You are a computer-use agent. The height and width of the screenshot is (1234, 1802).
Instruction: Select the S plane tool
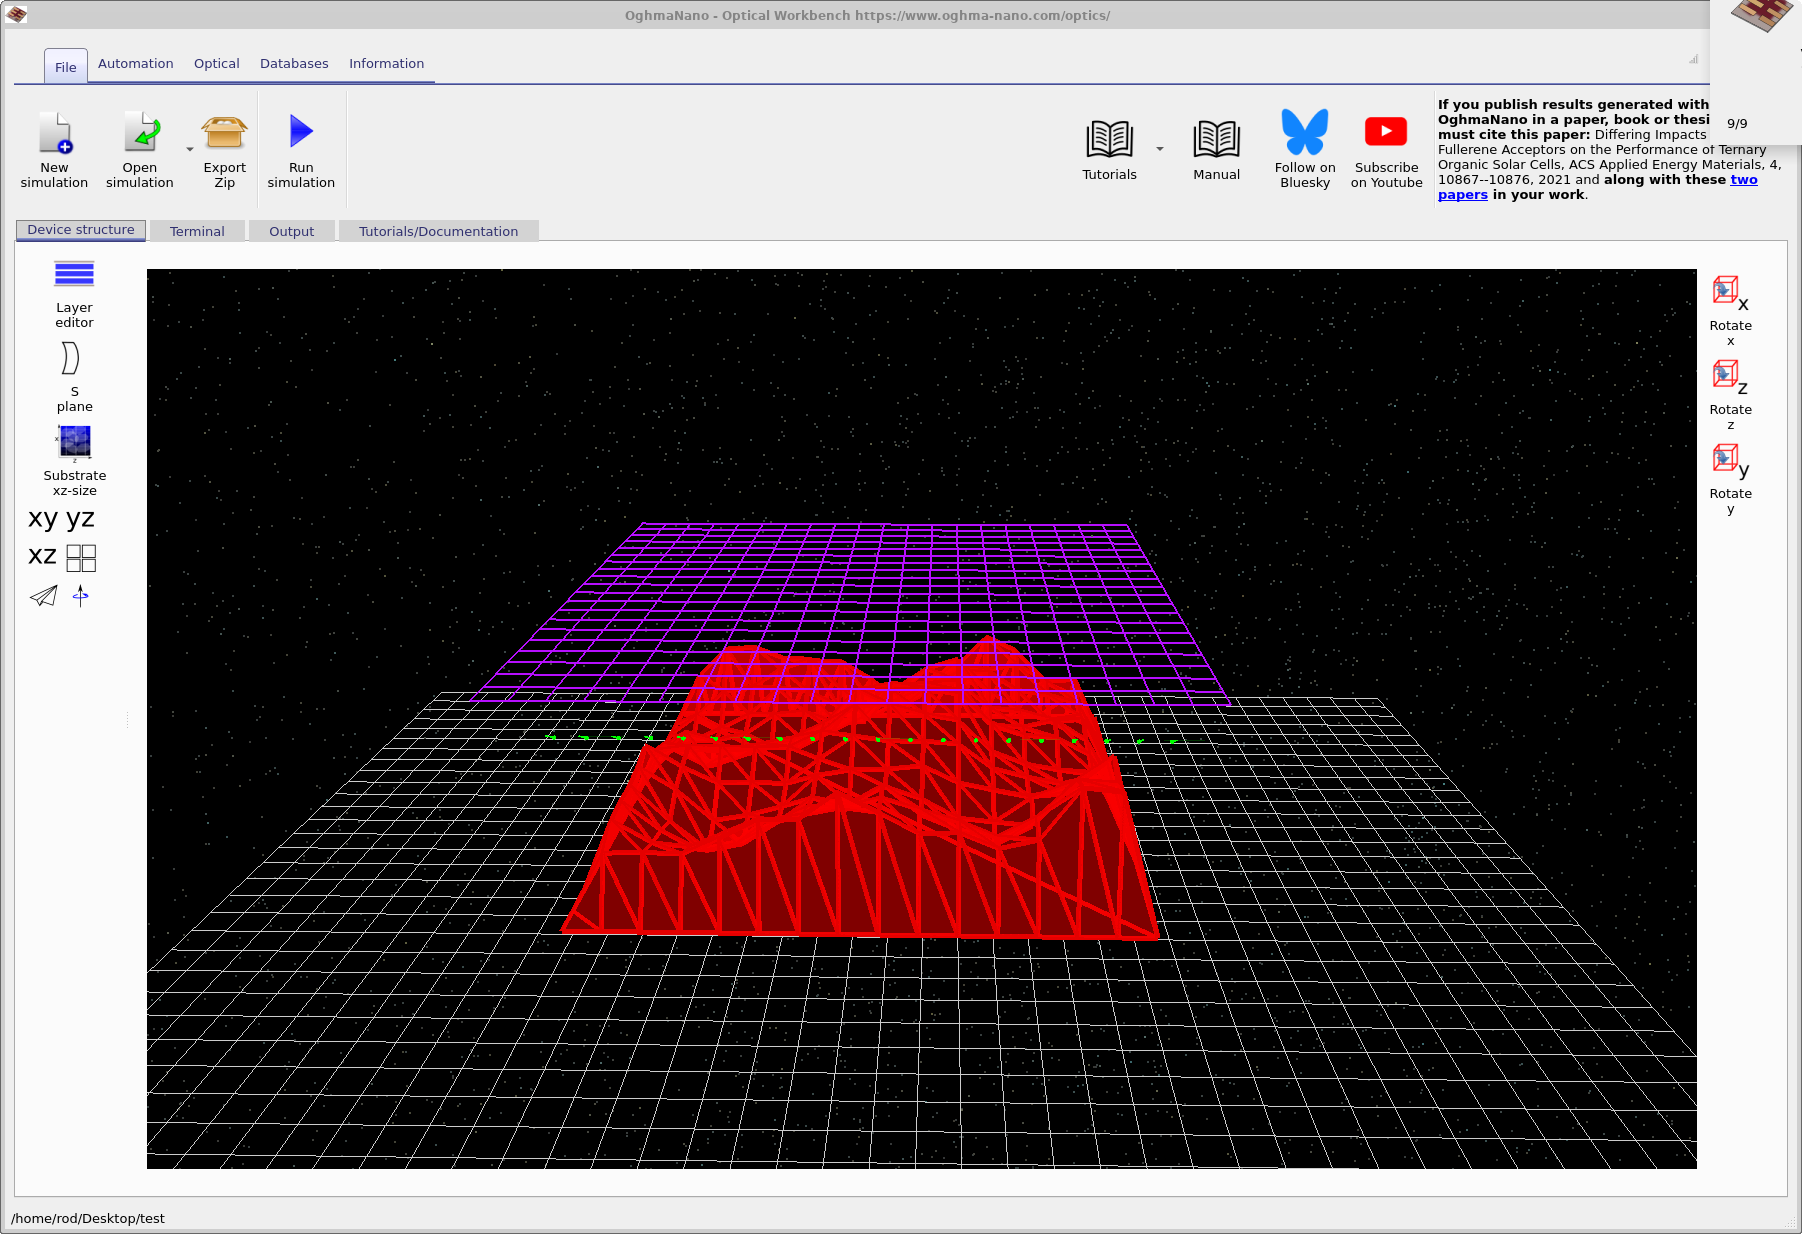click(x=72, y=362)
